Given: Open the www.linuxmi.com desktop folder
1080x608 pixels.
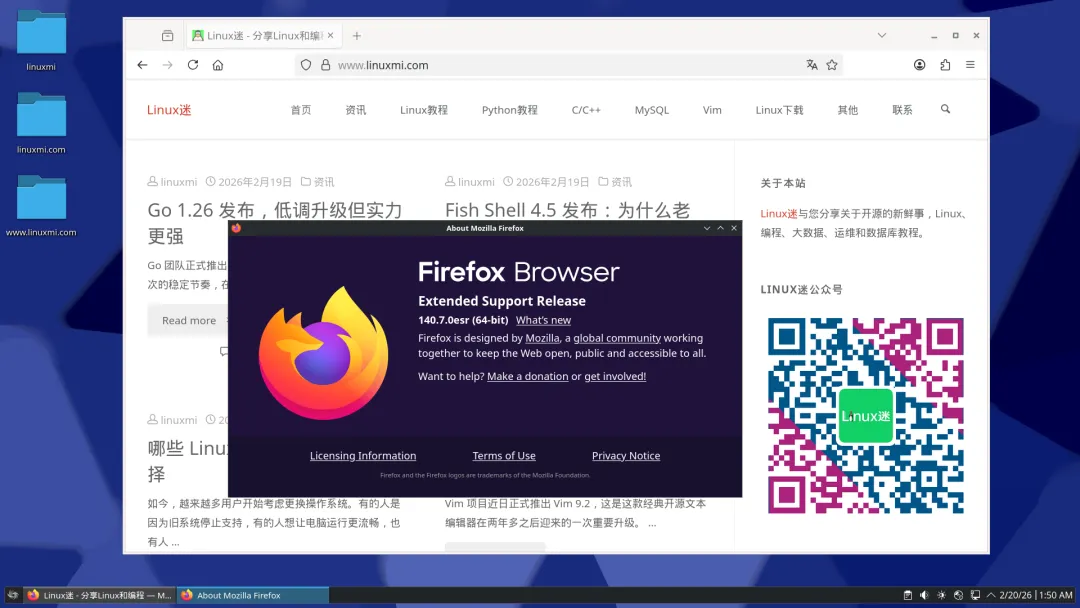Looking at the screenshot, I should (41, 205).
